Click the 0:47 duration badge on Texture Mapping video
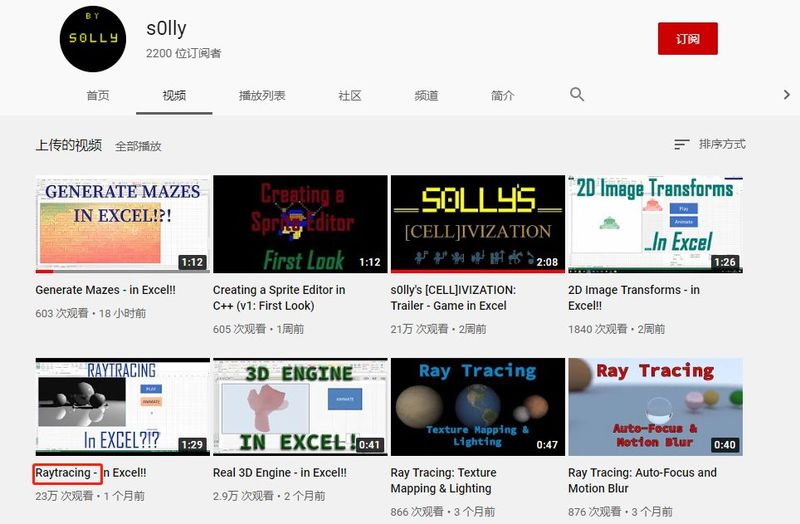The height and width of the screenshot is (524, 800). point(547,445)
